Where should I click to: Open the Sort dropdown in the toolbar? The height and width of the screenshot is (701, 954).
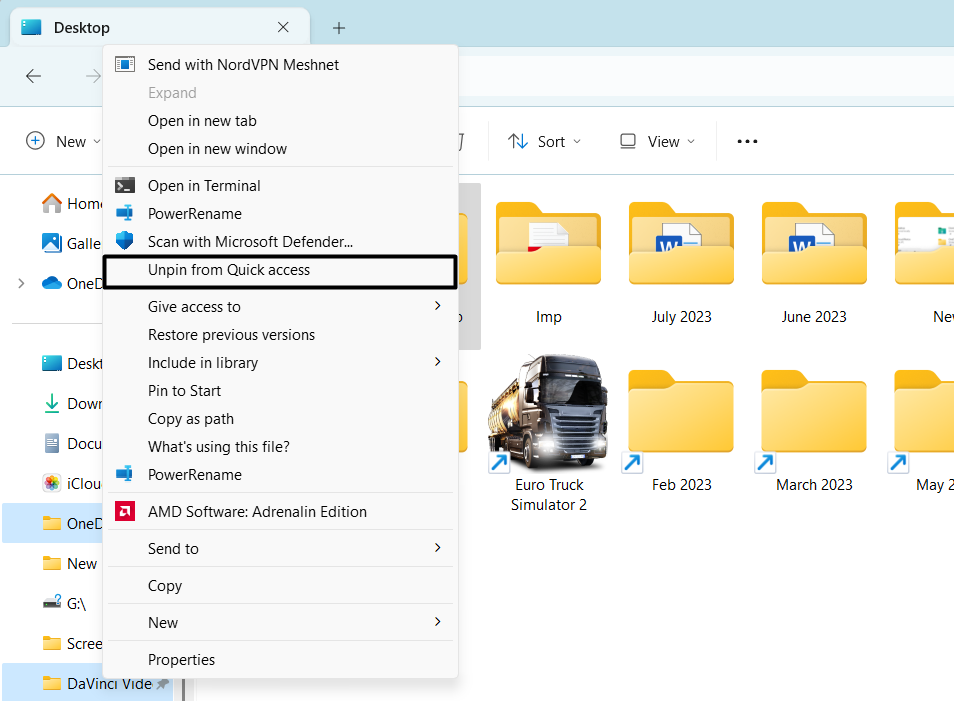(x=544, y=142)
